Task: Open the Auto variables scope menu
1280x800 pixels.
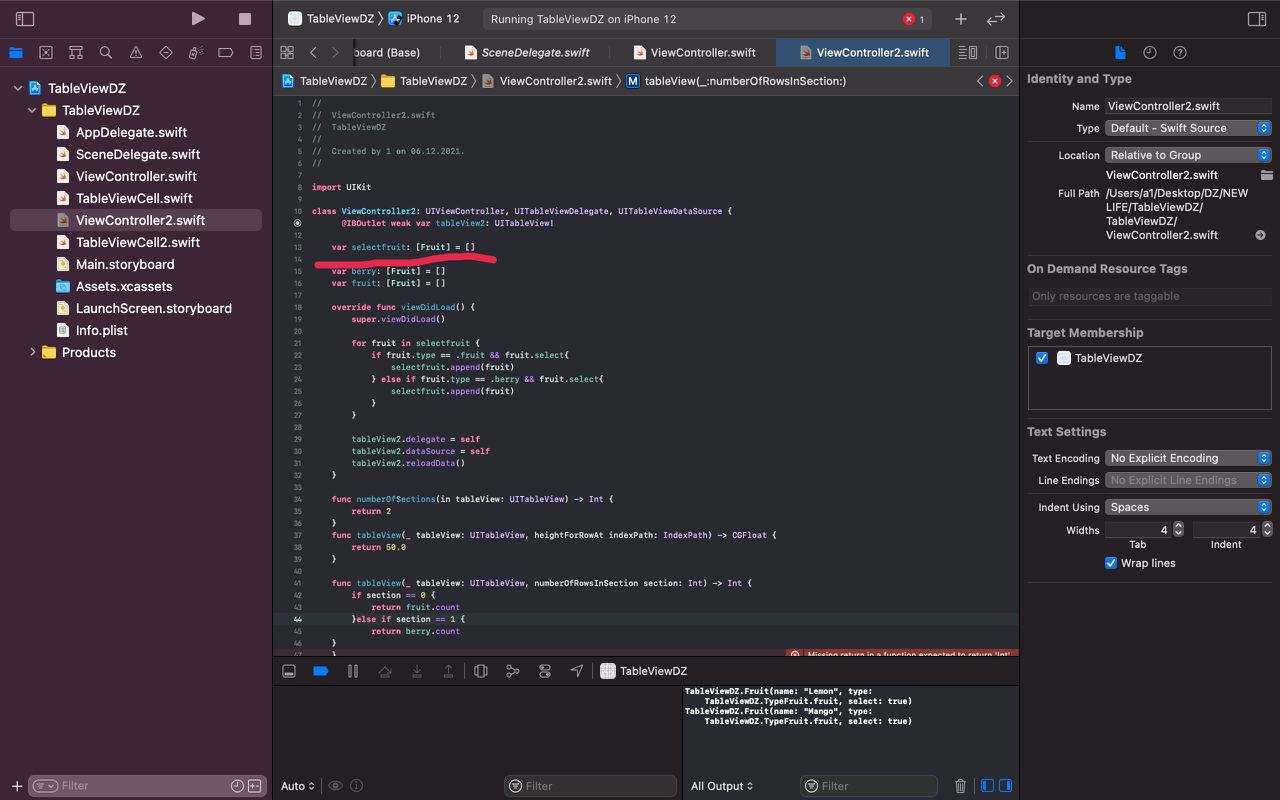Action: (298, 786)
